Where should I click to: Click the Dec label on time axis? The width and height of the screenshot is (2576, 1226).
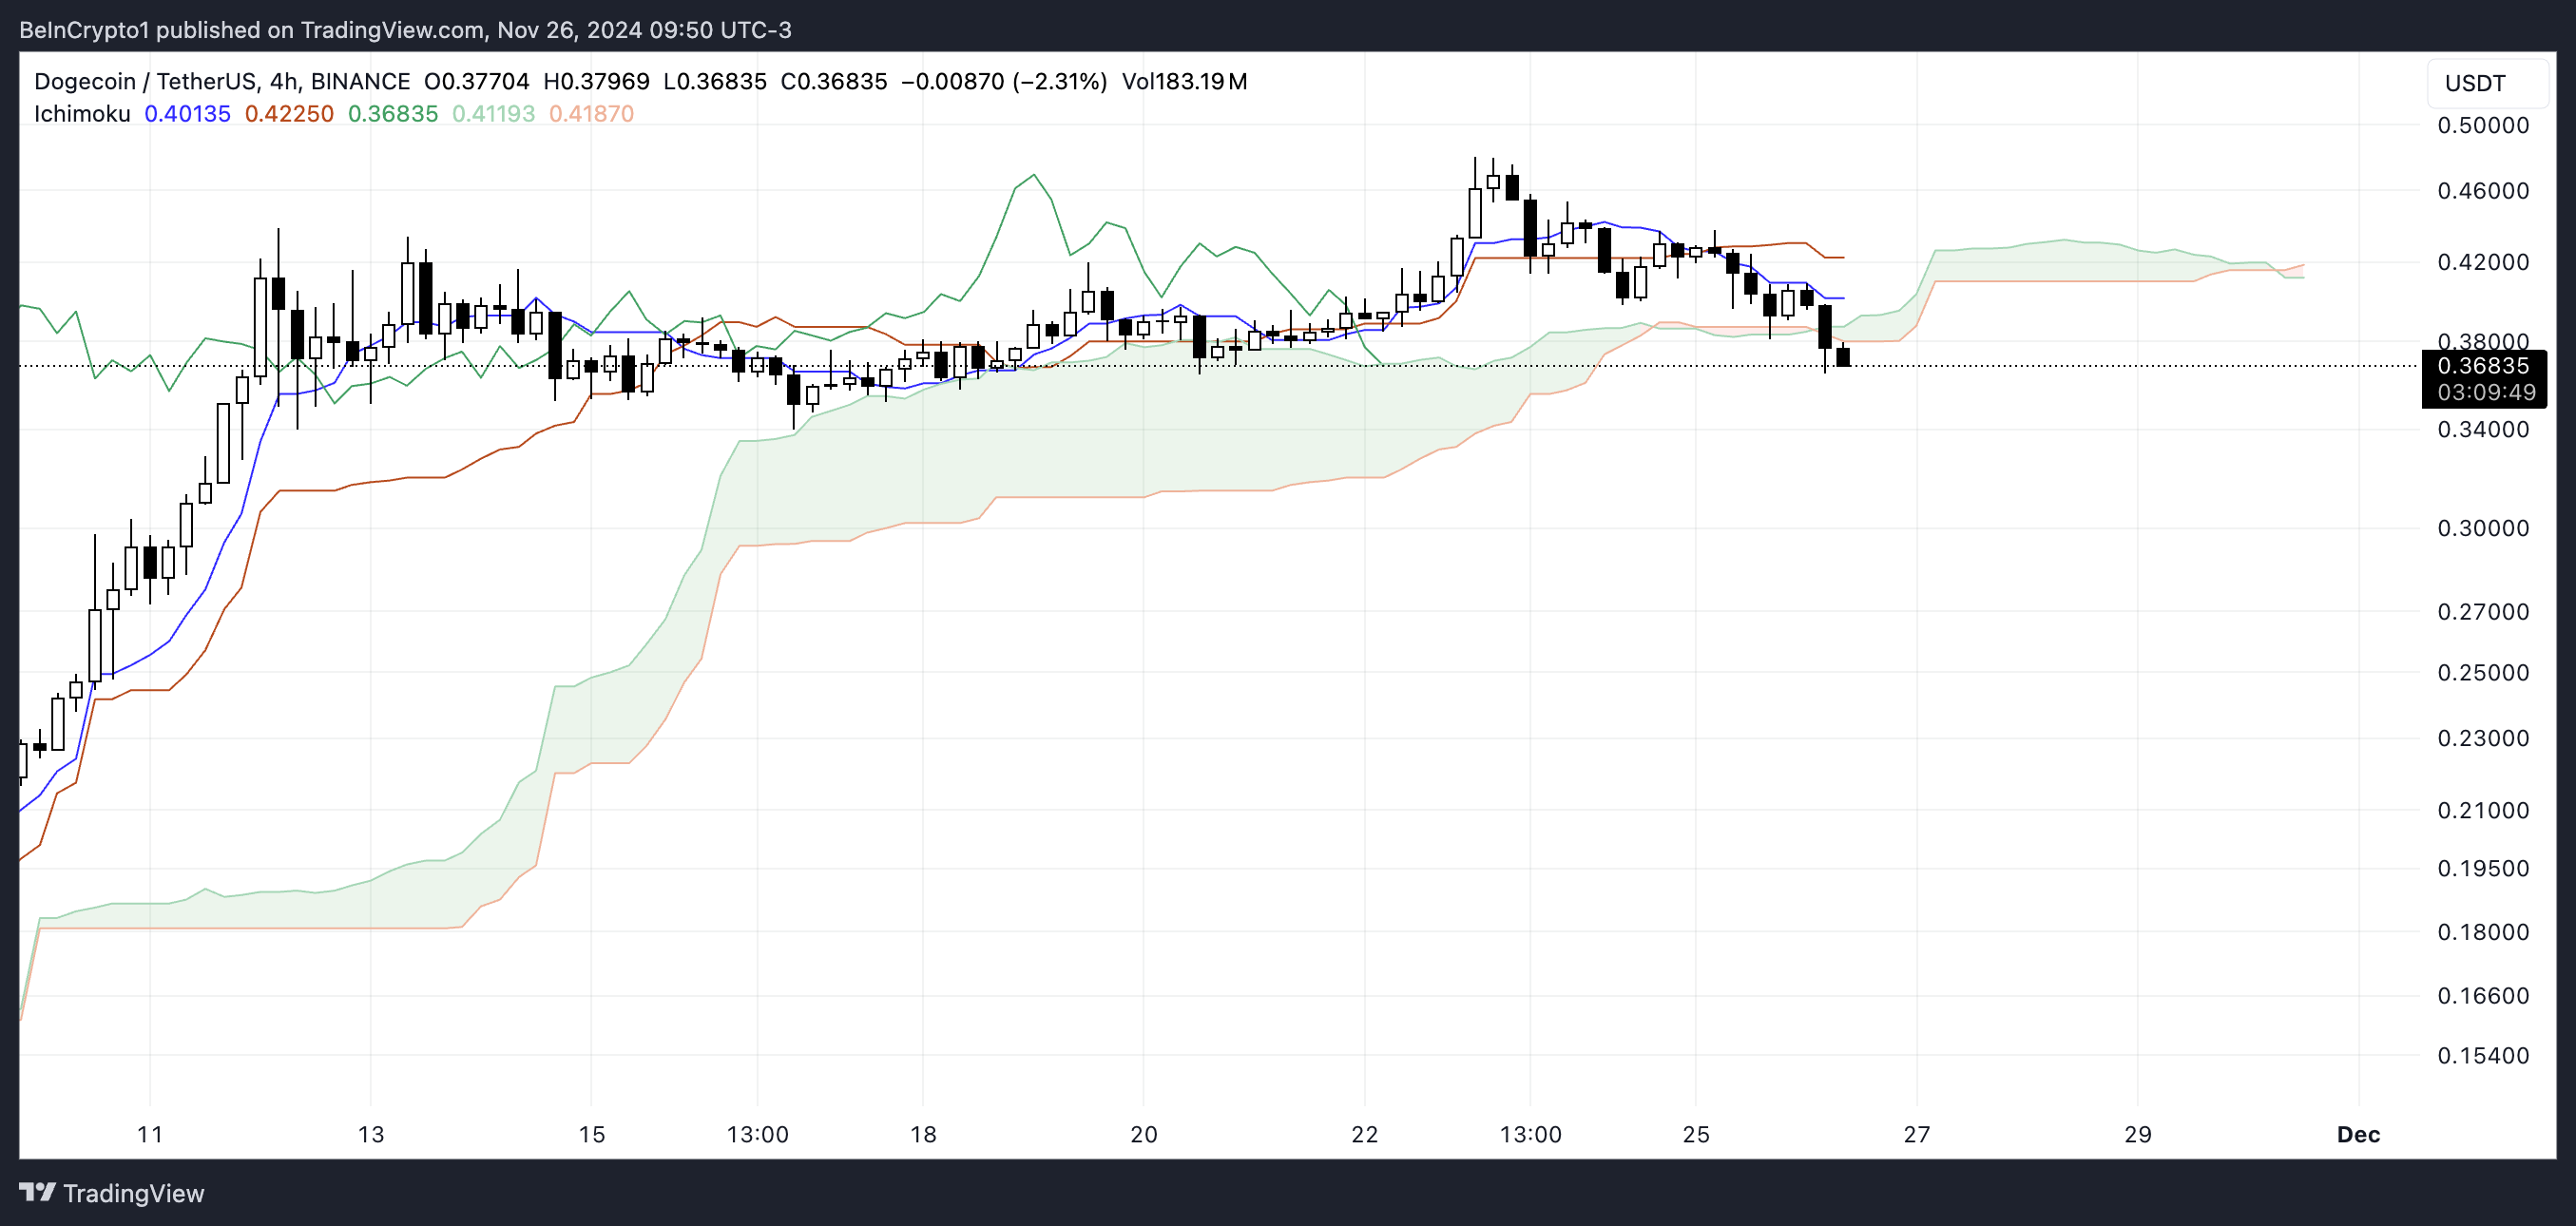(2357, 1134)
